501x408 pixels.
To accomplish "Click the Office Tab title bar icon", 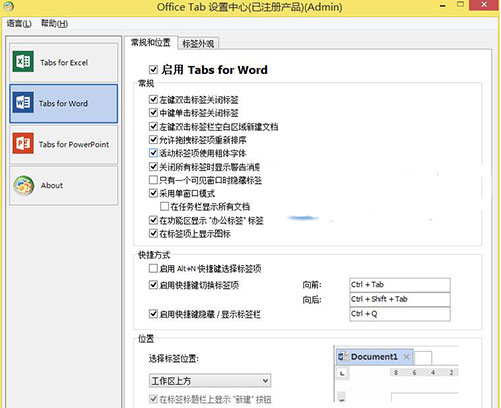I will click(x=9, y=6).
